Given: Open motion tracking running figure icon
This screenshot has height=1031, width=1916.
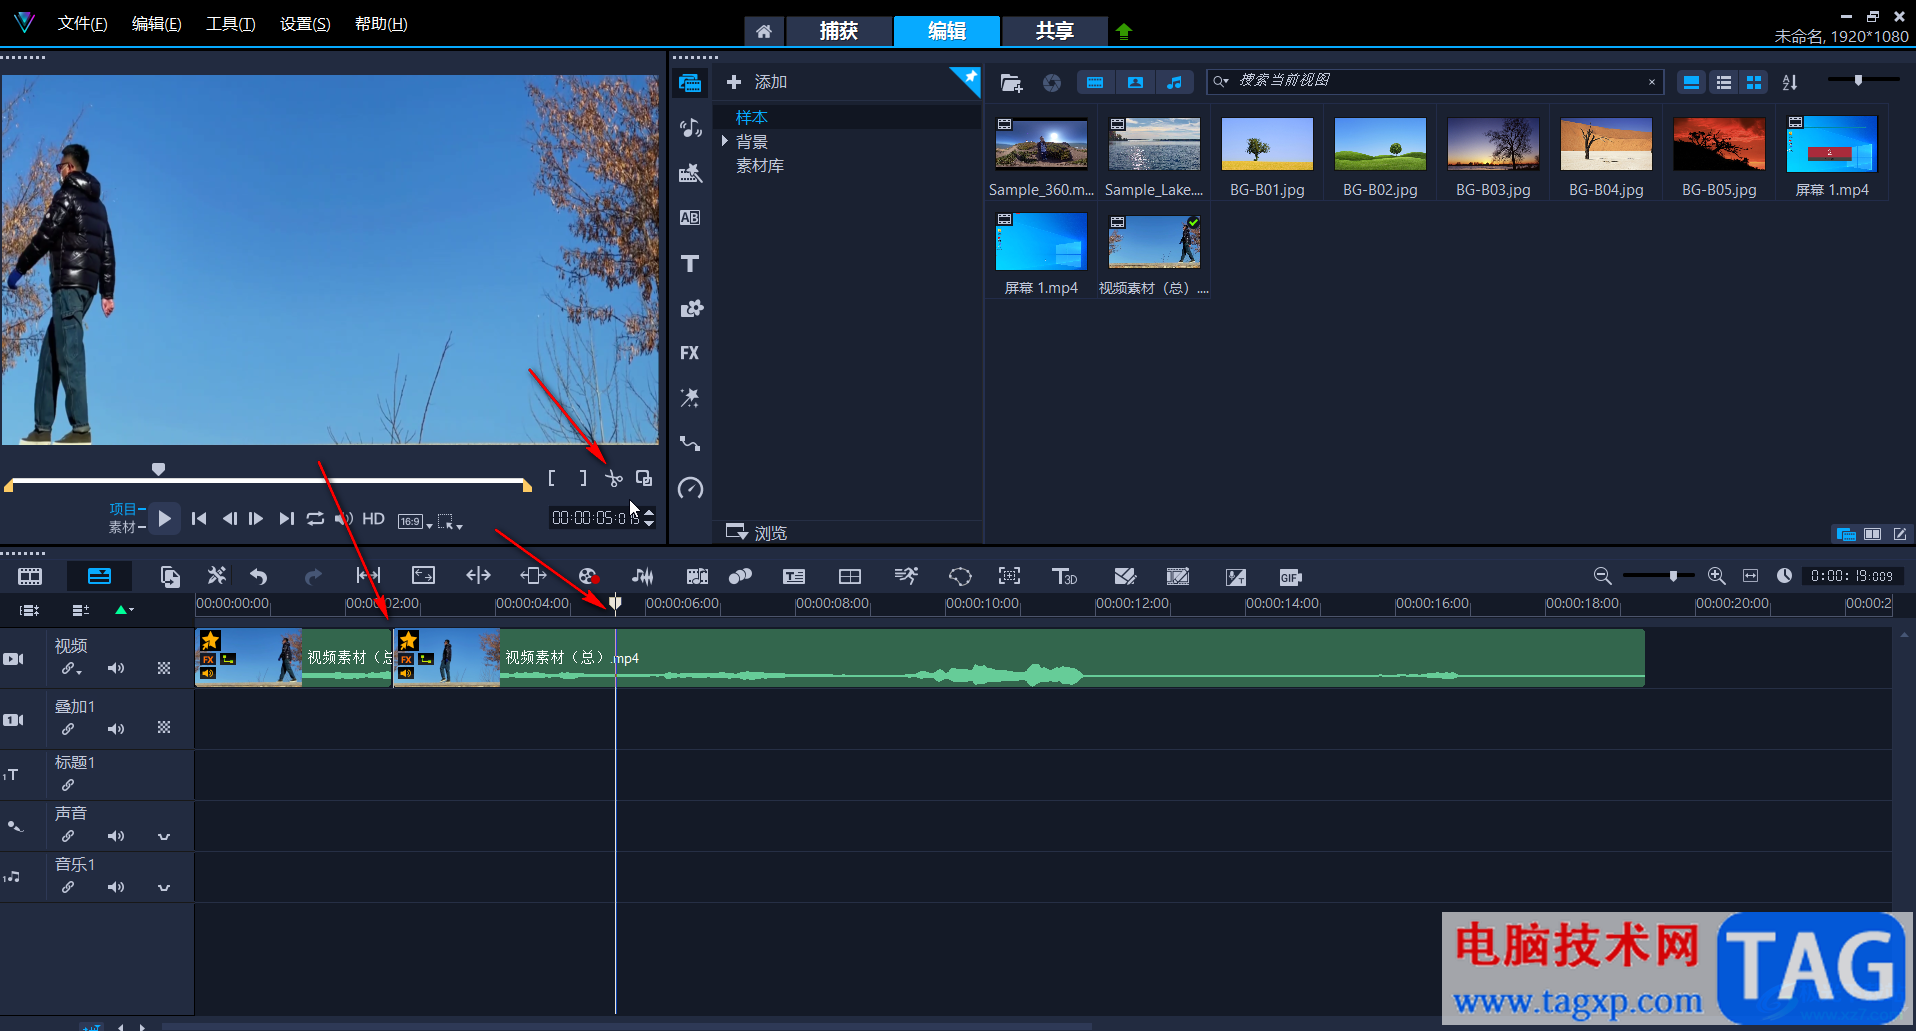Looking at the screenshot, I should pos(906,576).
